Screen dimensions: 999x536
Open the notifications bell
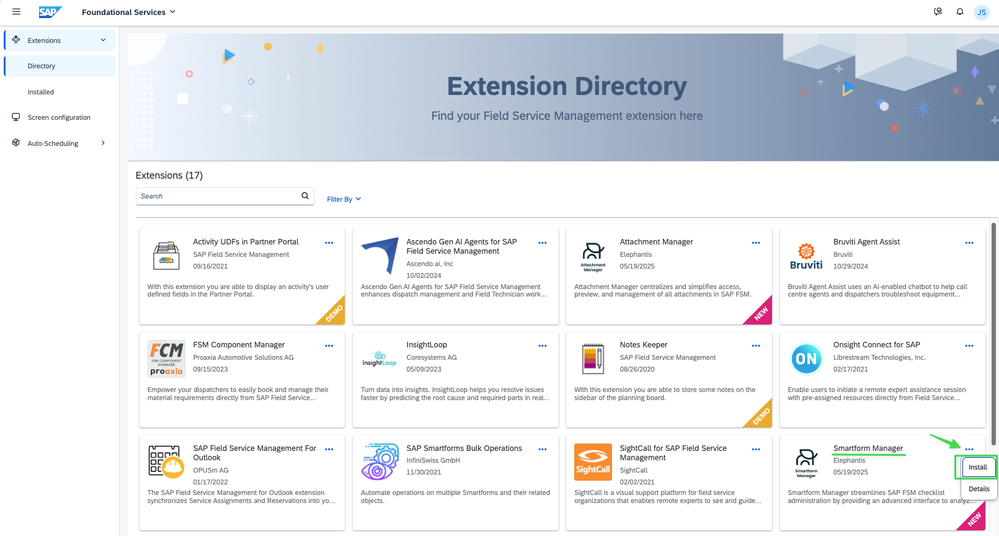960,12
